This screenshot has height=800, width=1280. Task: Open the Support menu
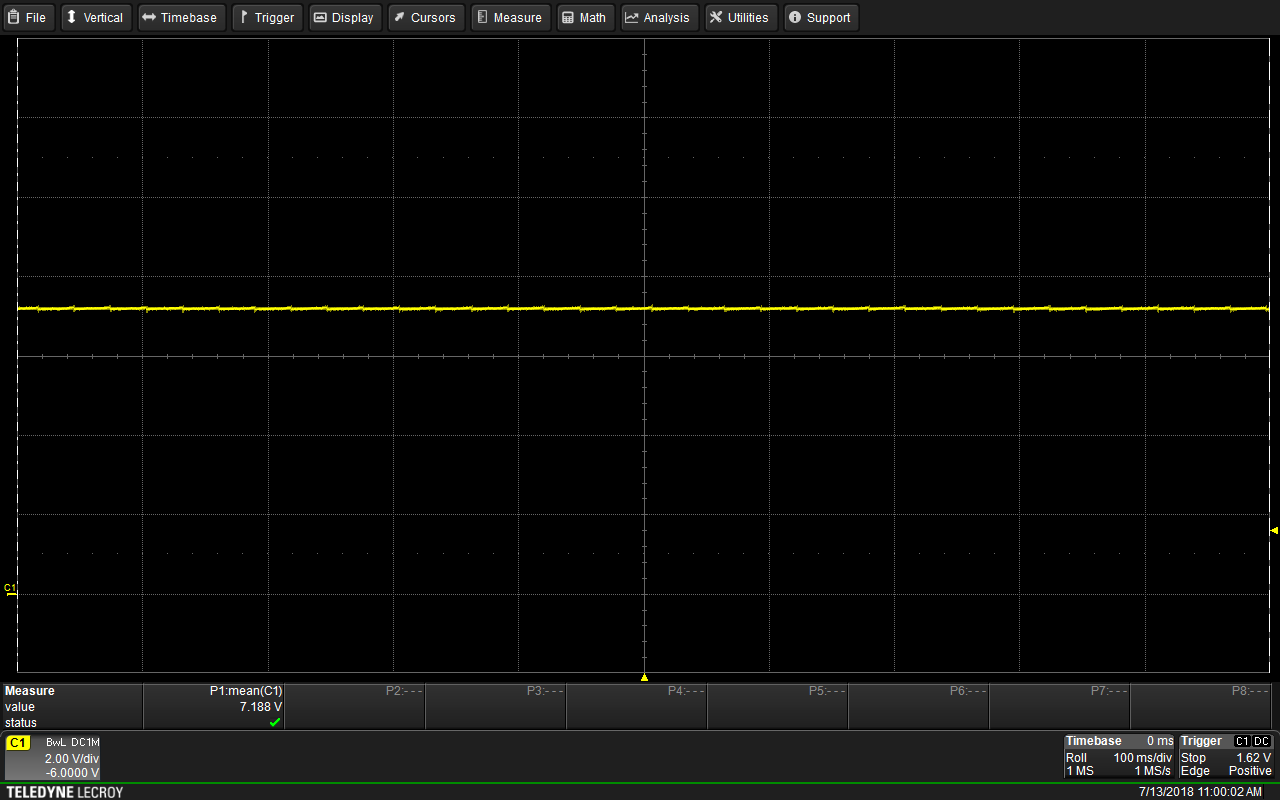pos(820,17)
